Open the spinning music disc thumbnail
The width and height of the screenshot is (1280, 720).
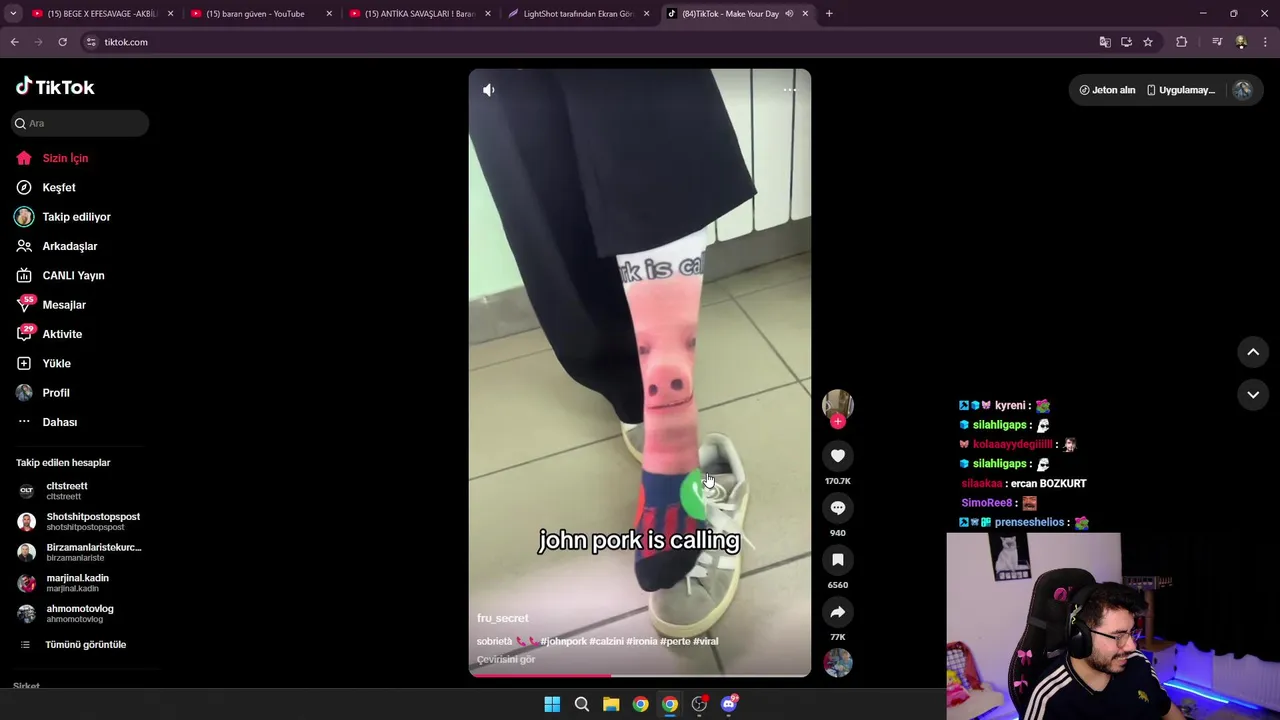click(x=838, y=662)
